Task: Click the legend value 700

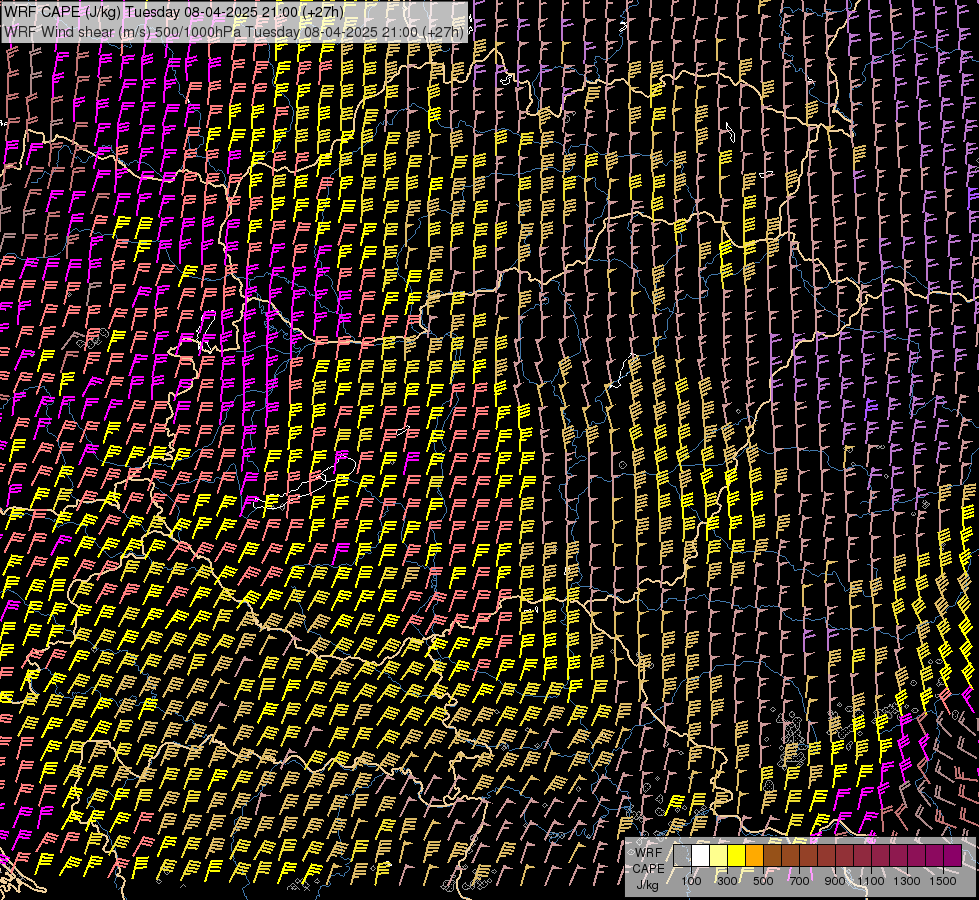Action: coord(799,881)
